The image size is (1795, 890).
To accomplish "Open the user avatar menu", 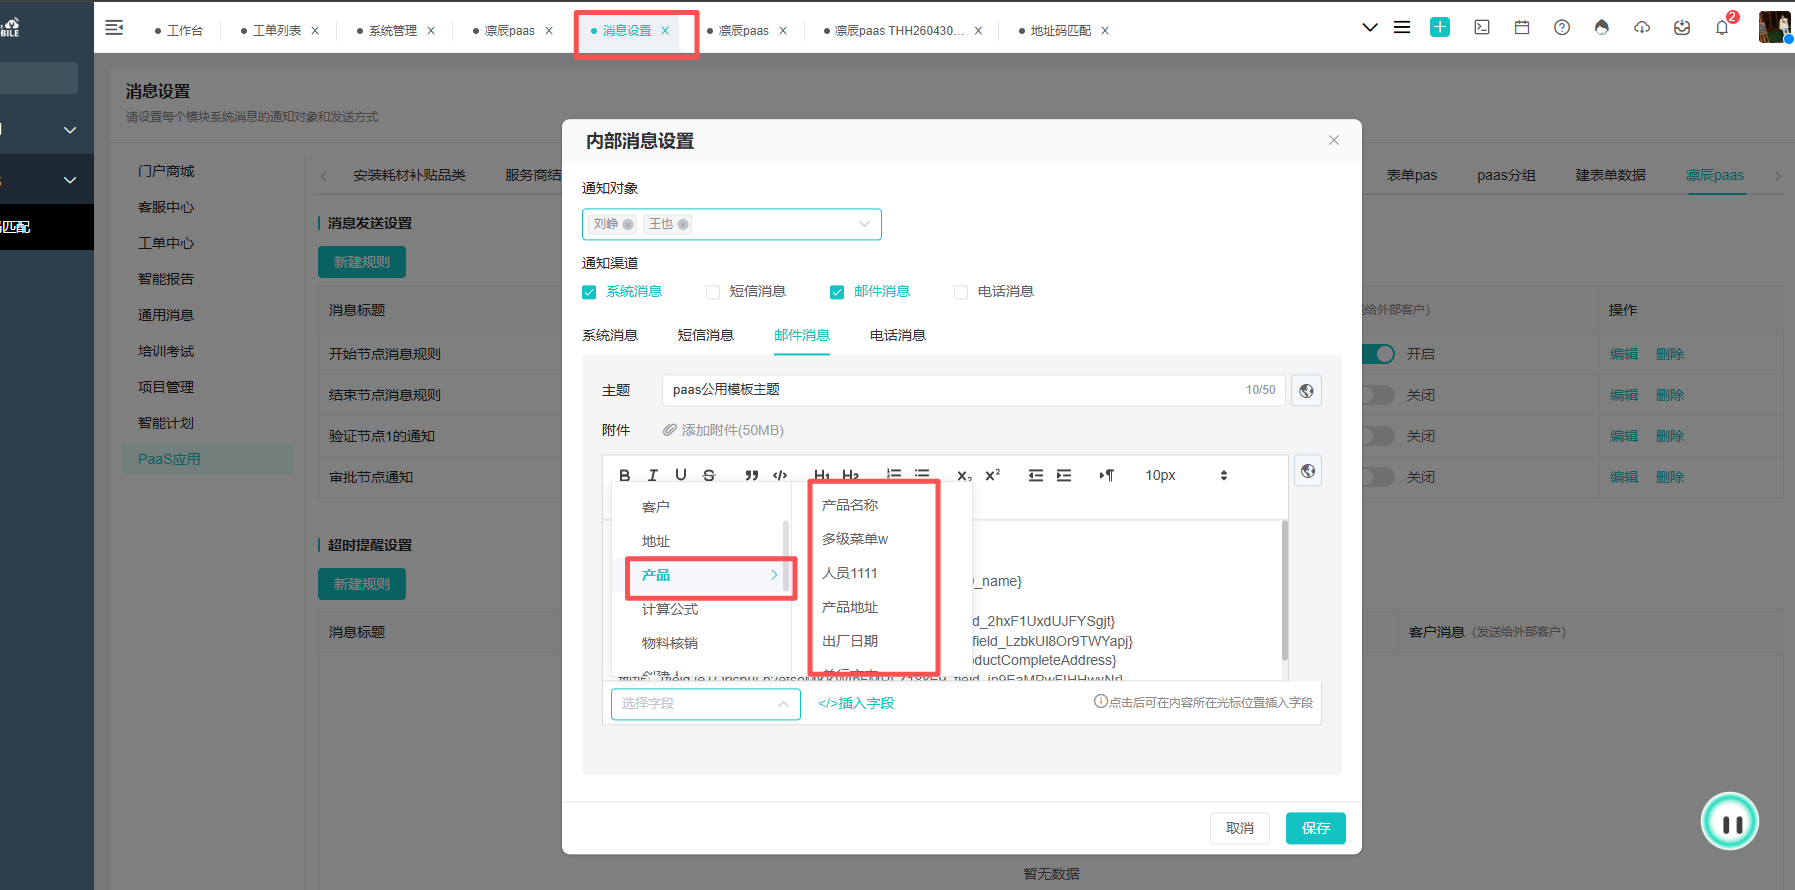I will pyautogui.click(x=1775, y=27).
